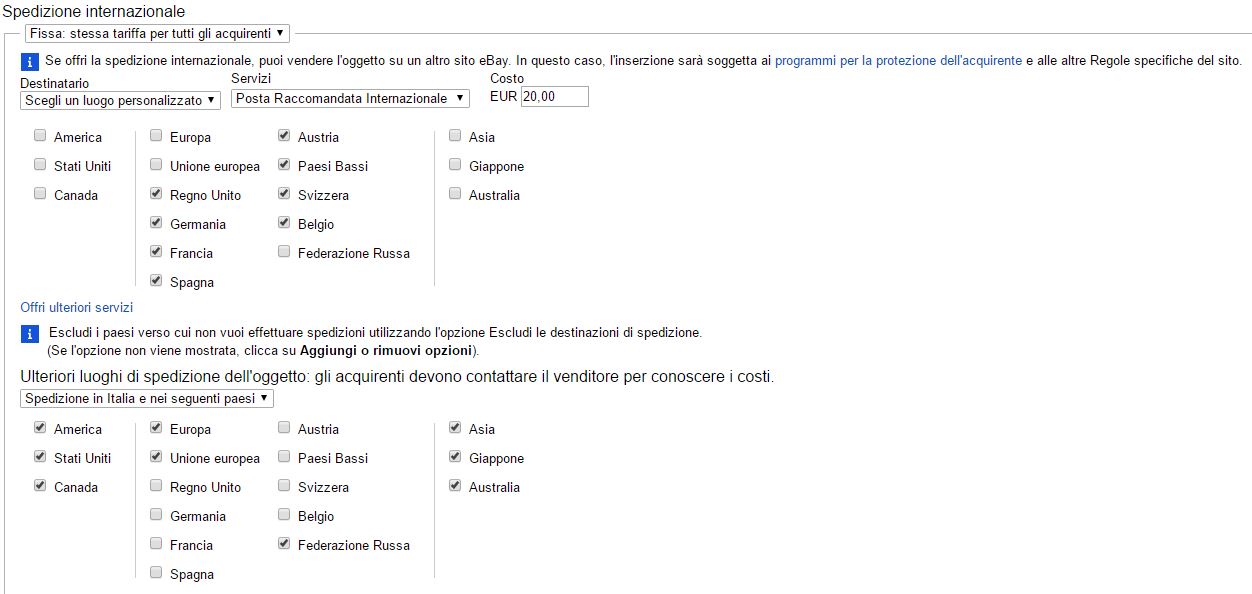Screen dimensions: 1252x594
Task: Uncheck Spagna in the upper list
Action: pos(156,281)
